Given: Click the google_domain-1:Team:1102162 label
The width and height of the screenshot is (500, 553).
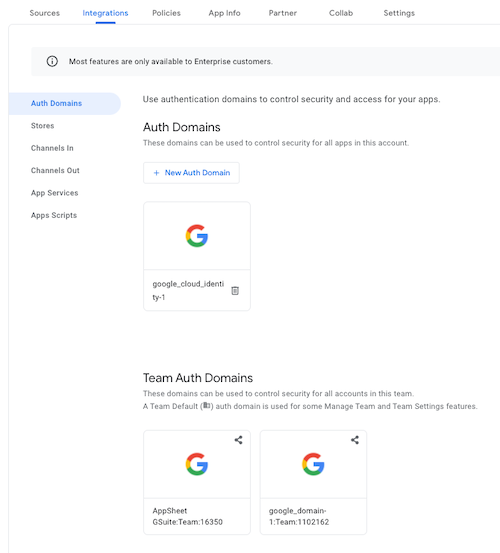Looking at the screenshot, I should (299, 516).
